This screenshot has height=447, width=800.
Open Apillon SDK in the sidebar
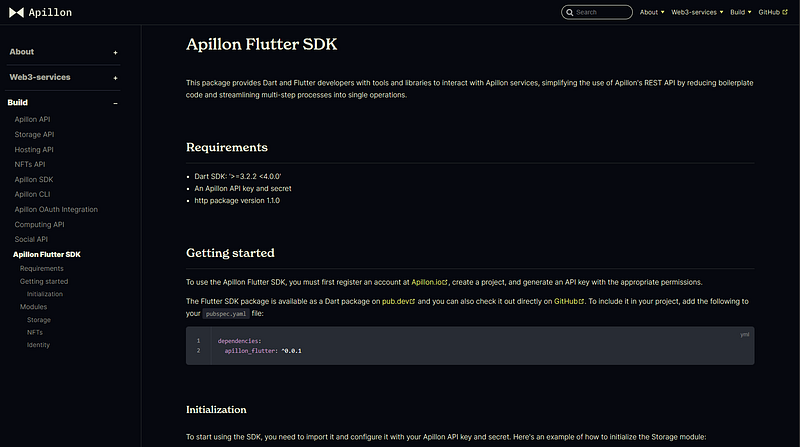pyautogui.click(x=34, y=180)
